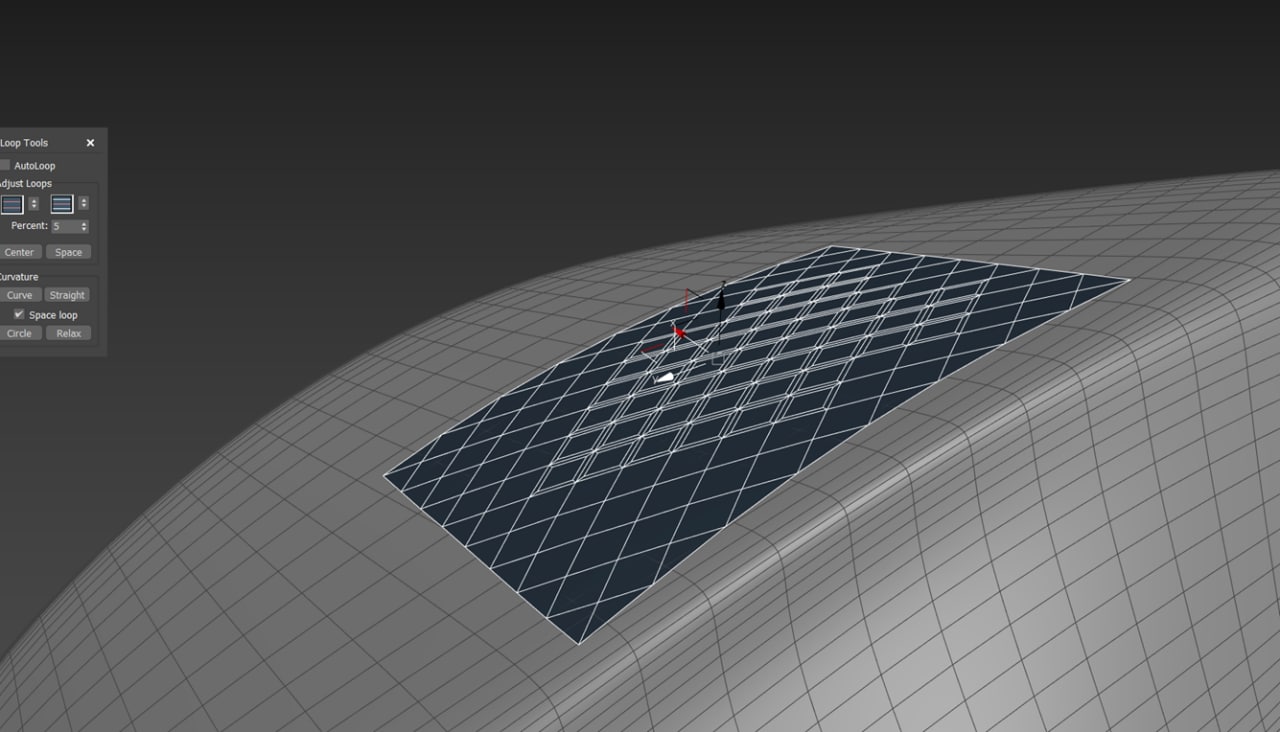Uncheck the Space loop checkbox
Screen dimensions: 1280x732
tap(18, 314)
